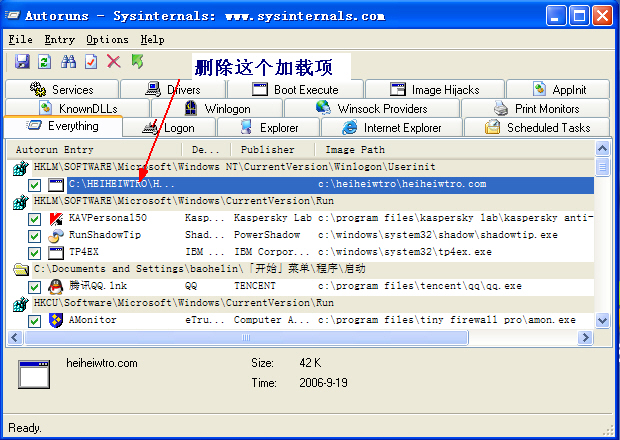Click registry icon beside HKLM CurrentVersion\Run
This screenshot has width=620, height=440.
[21, 202]
